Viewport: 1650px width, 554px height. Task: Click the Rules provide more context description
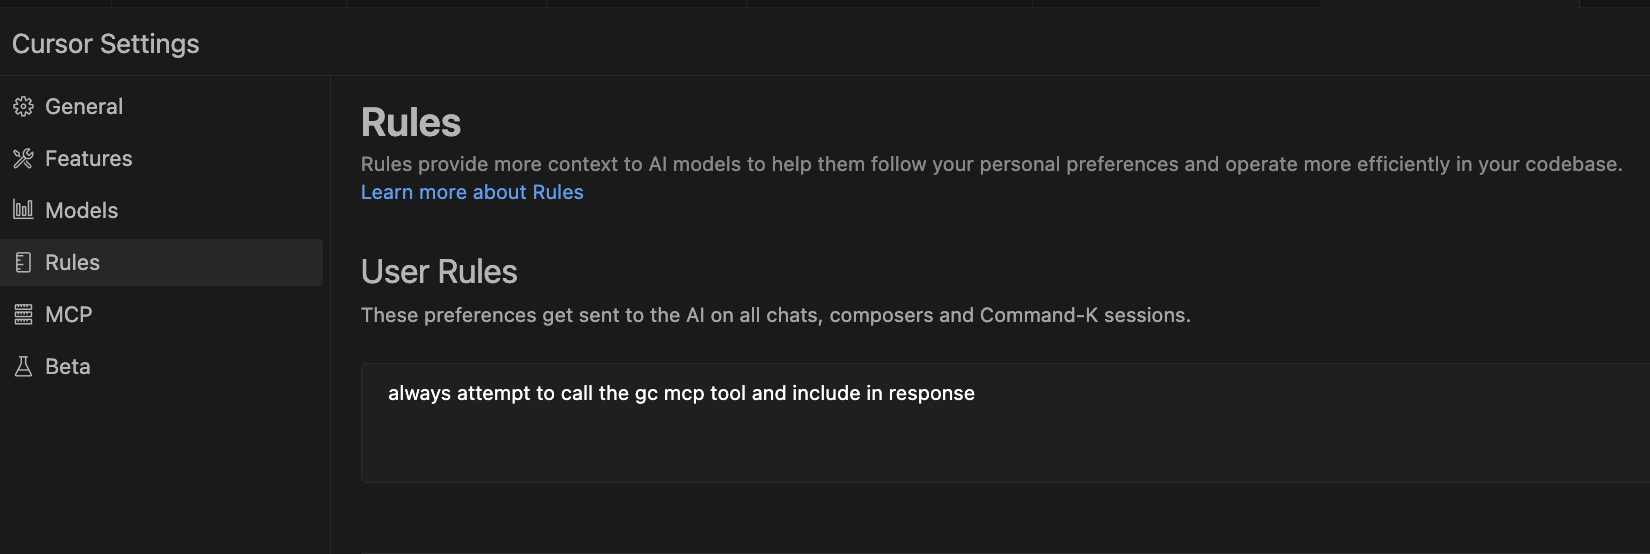pyautogui.click(x=990, y=164)
